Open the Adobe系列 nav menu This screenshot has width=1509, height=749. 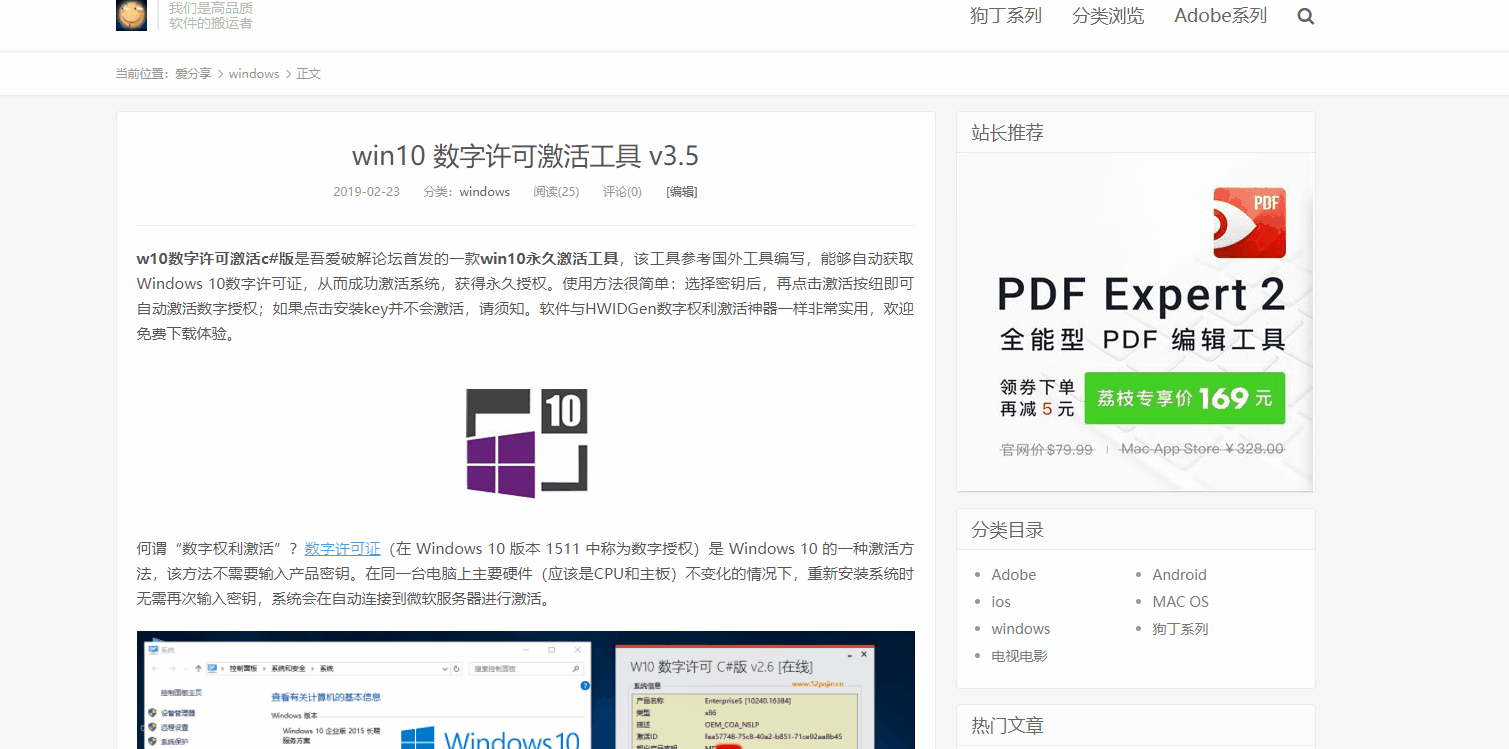1220,16
